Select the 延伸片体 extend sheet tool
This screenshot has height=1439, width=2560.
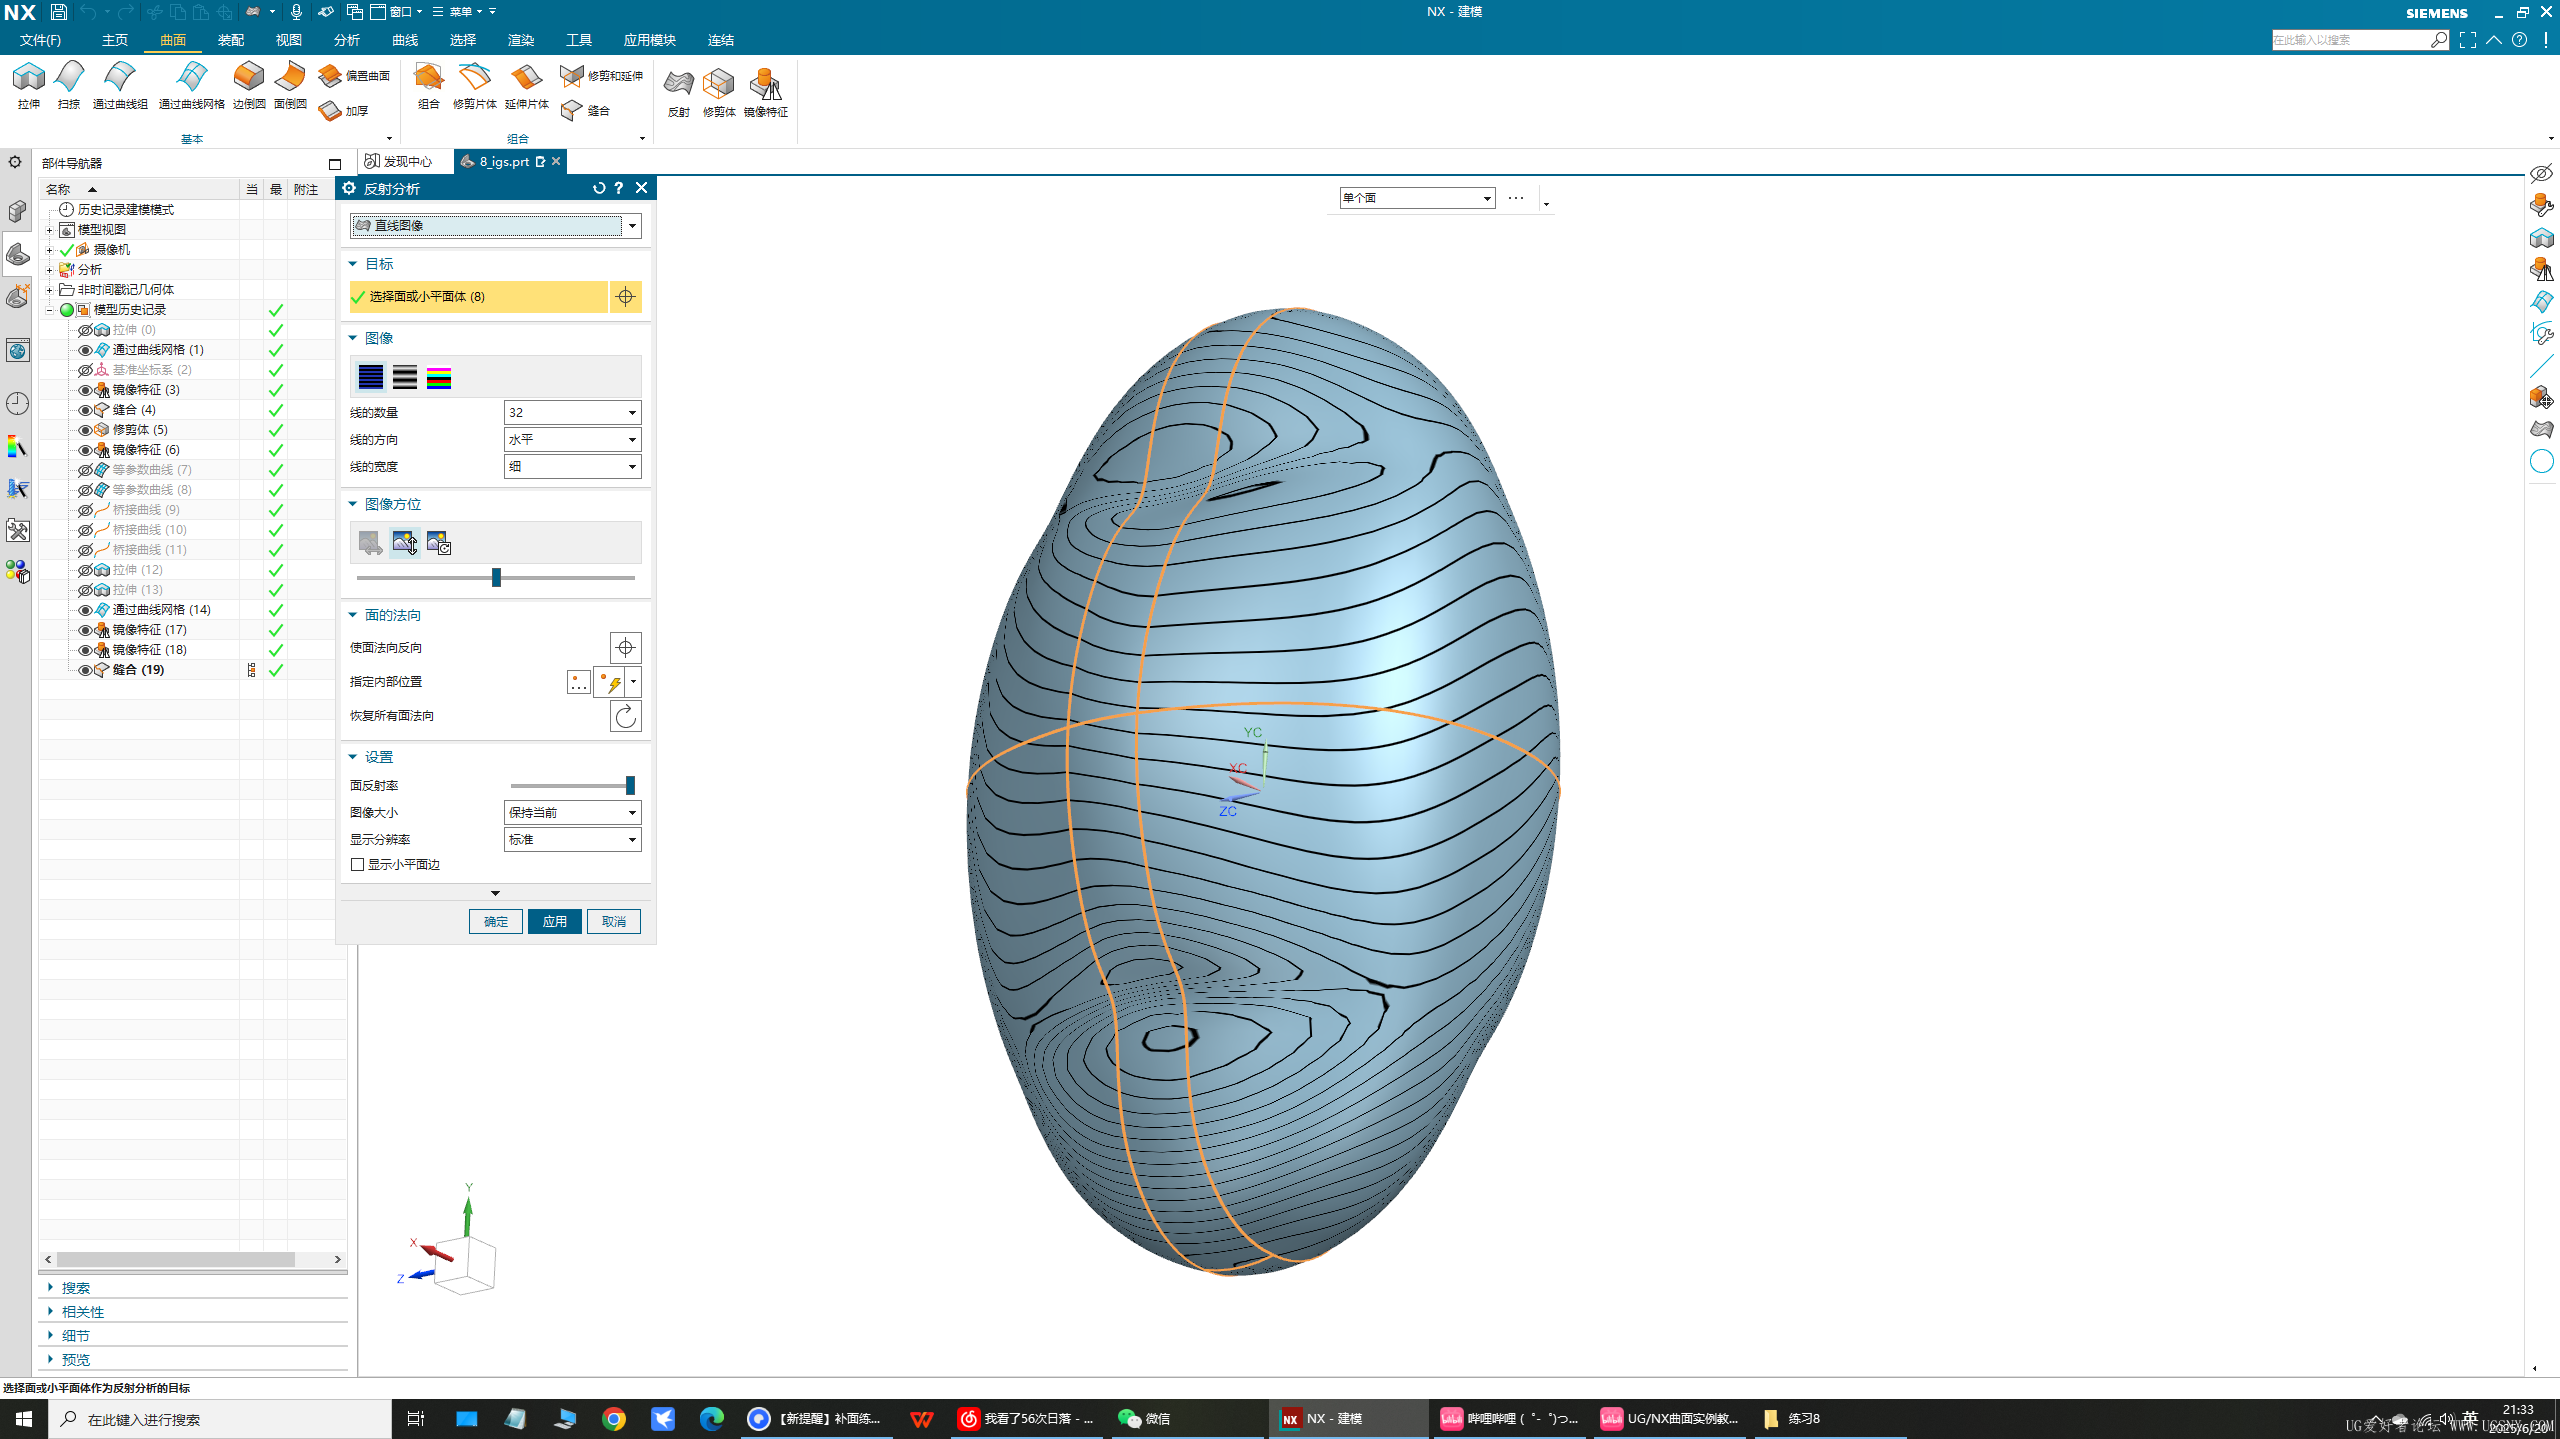click(x=527, y=86)
